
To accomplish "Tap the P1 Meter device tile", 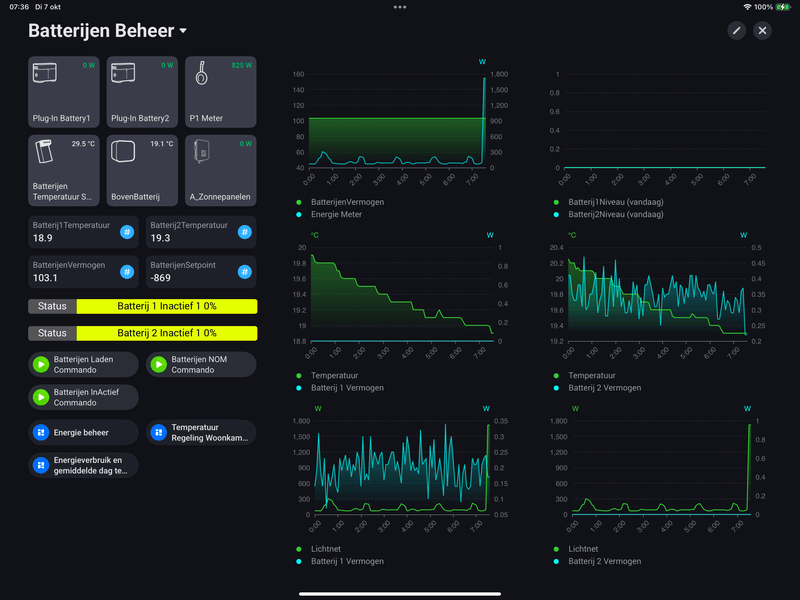I will point(220,92).
